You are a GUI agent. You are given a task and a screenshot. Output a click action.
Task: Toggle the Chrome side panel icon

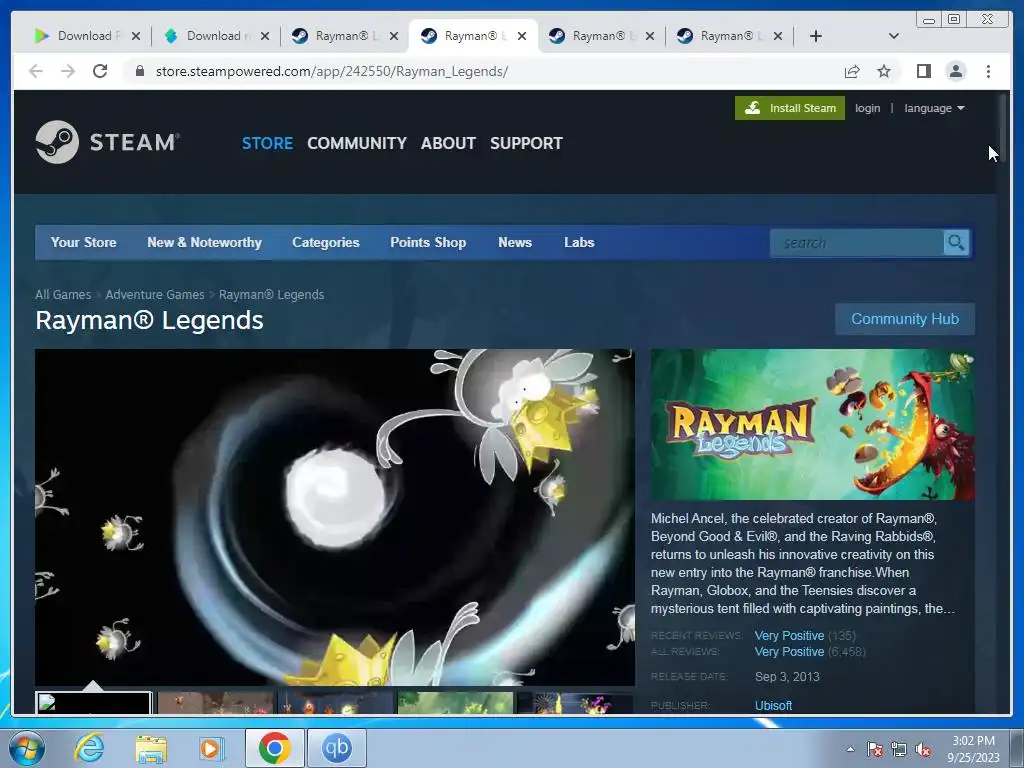click(x=923, y=71)
